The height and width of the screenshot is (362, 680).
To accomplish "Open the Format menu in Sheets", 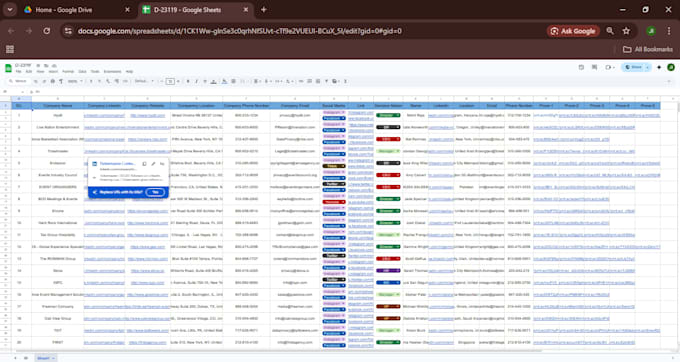I will pos(68,72).
